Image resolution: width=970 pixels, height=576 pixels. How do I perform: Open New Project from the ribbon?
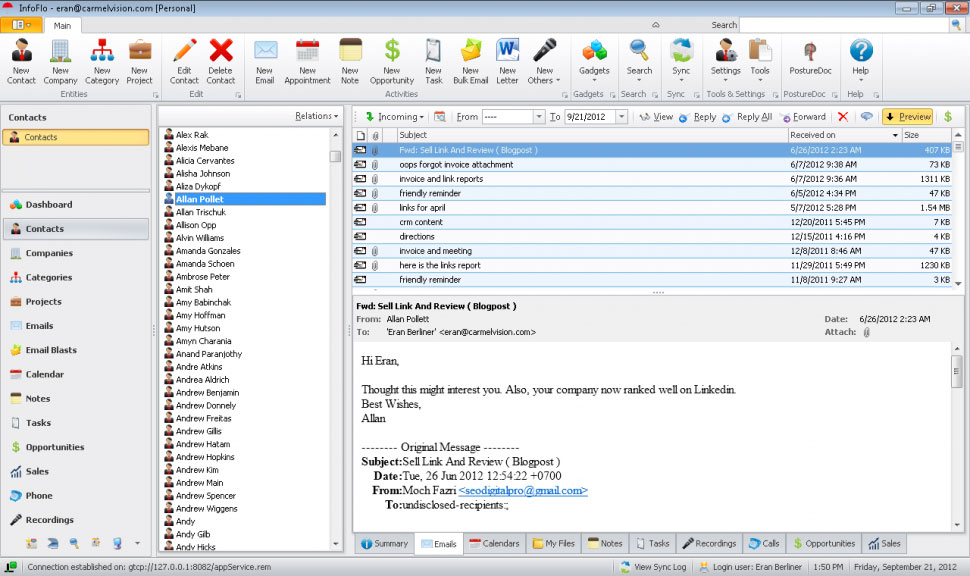(139, 61)
